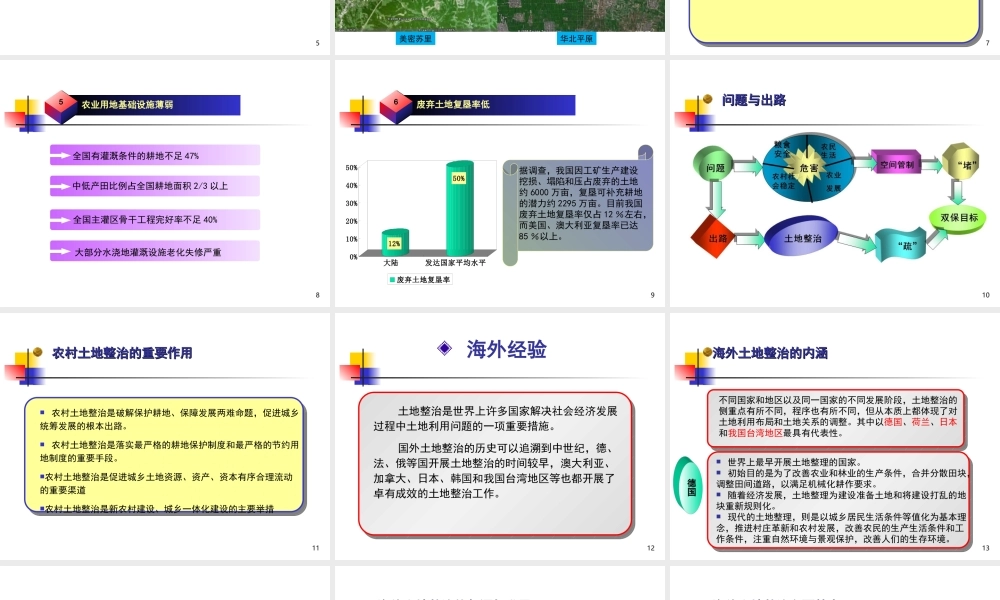Click the 华北平原 label under the satellite image

(577, 39)
